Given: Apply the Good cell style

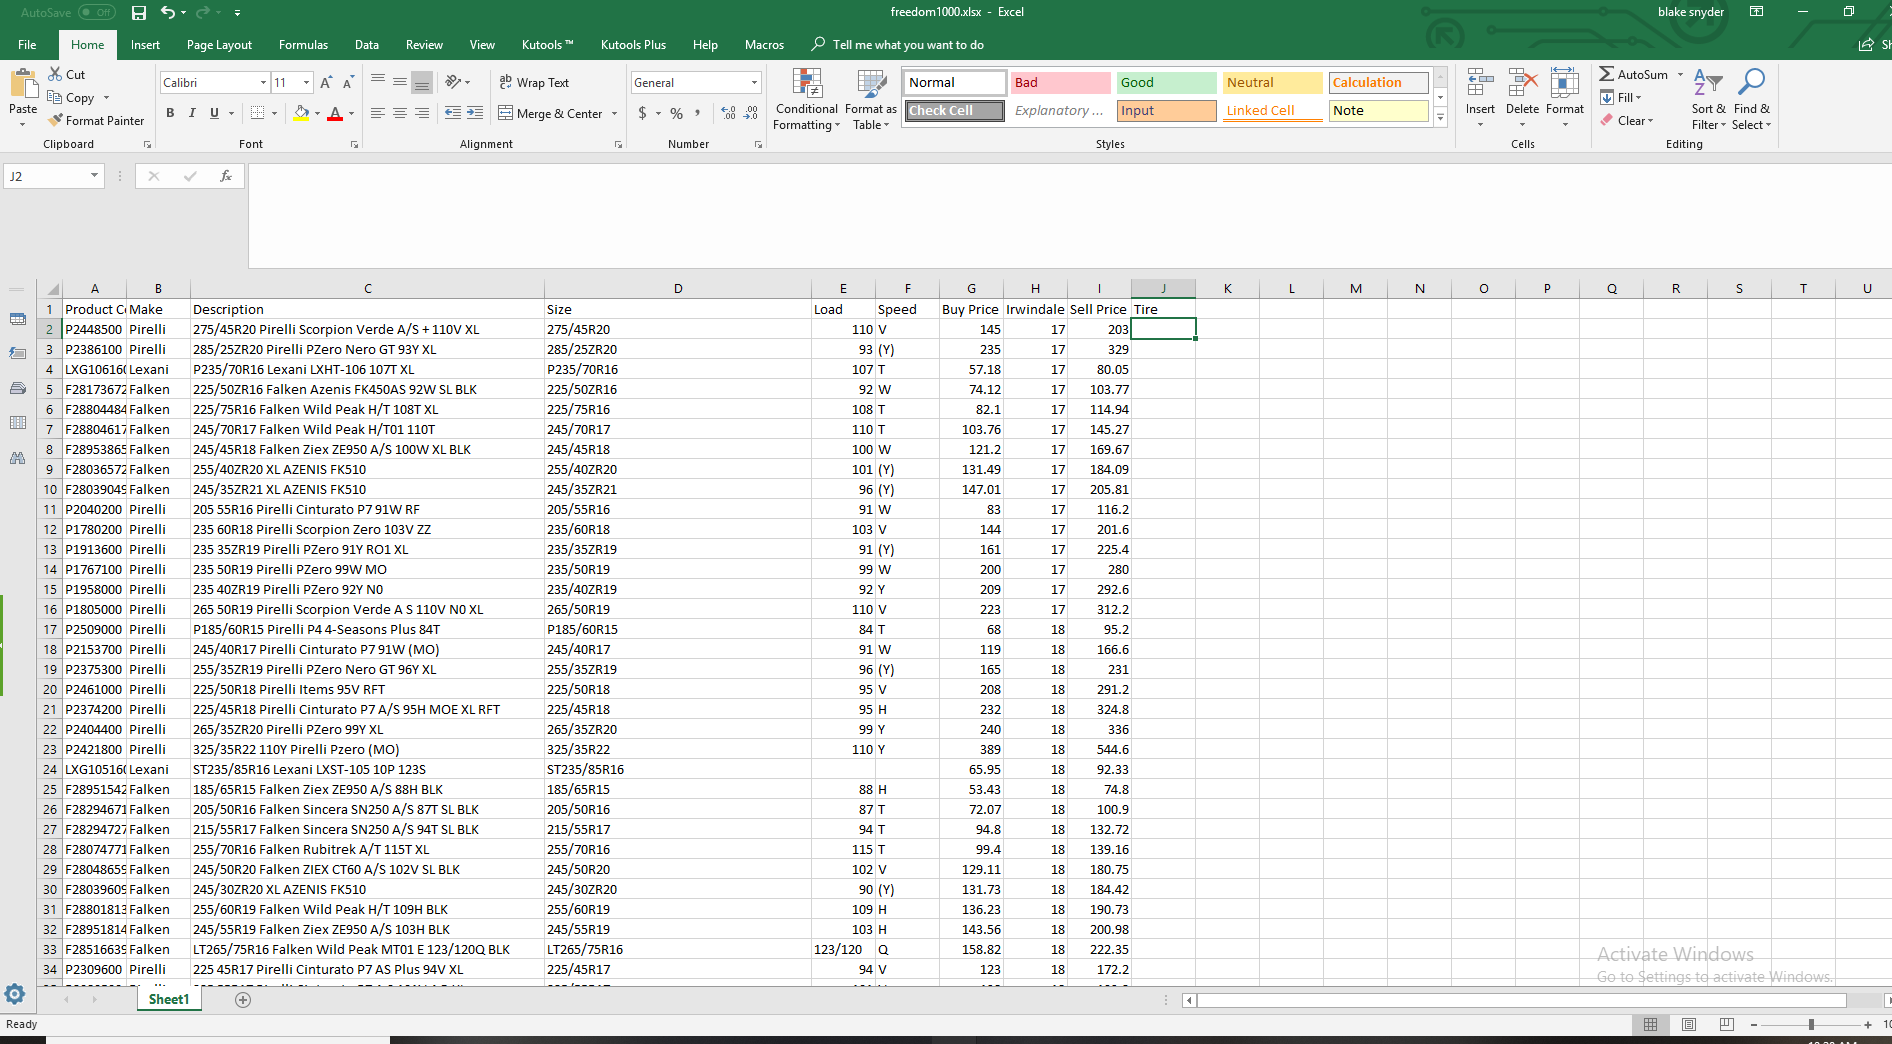Looking at the screenshot, I should pyautogui.click(x=1166, y=83).
